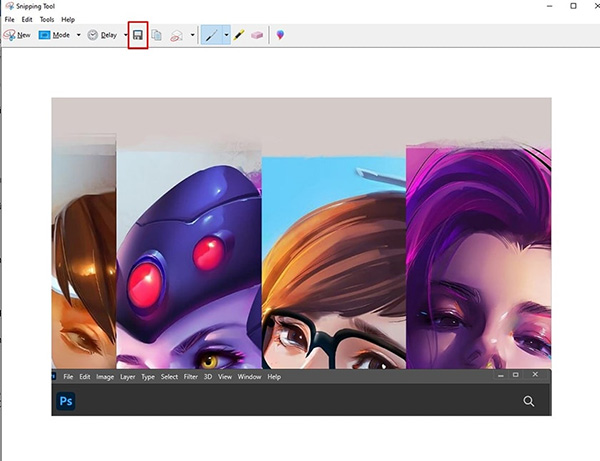This screenshot has width=600, height=461.
Task: Expand the Pen options dropdown arrow
Action: 226,35
